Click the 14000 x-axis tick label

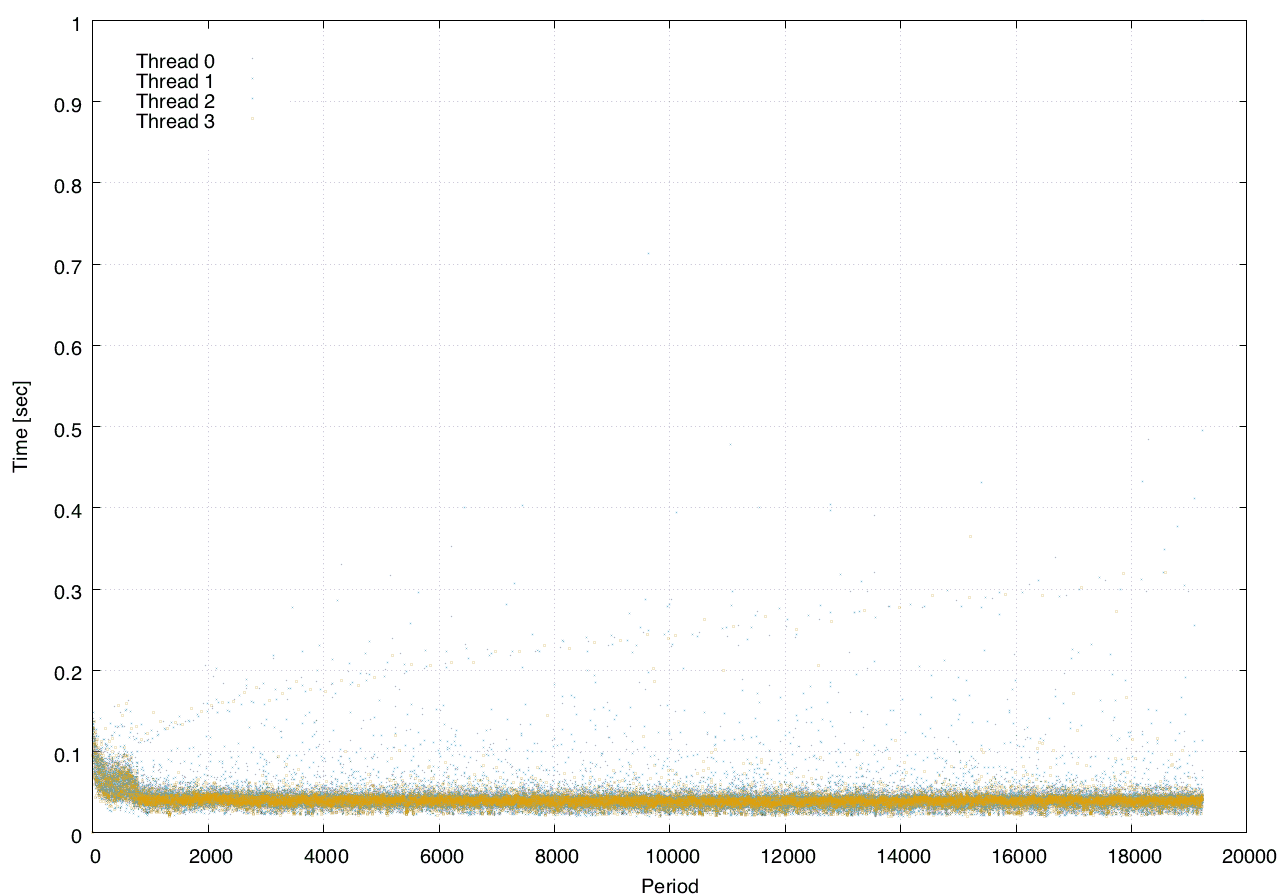pyautogui.click(x=900, y=856)
